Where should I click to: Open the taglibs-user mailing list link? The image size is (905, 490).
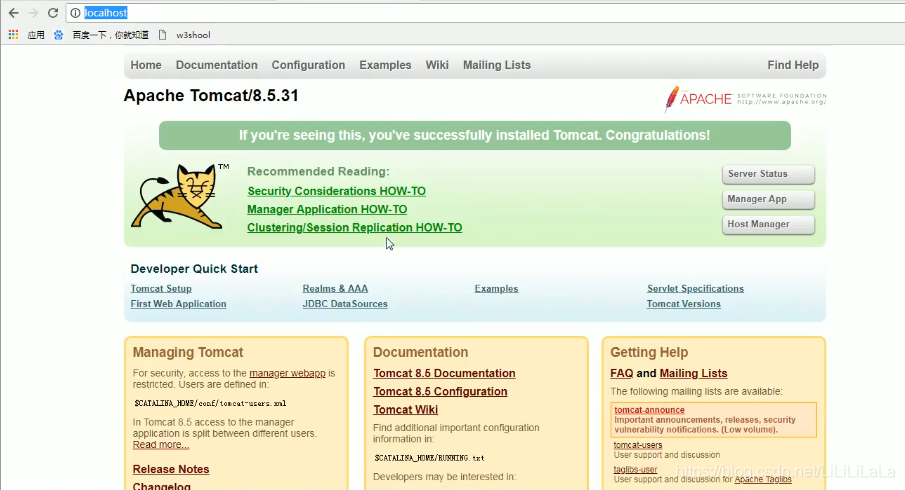pyautogui.click(x=635, y=469)
